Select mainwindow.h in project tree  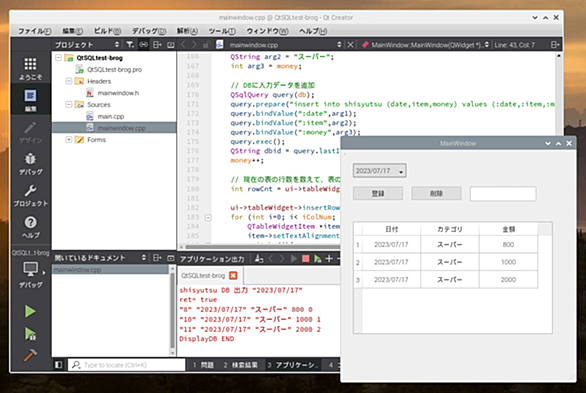coord(118,93)
